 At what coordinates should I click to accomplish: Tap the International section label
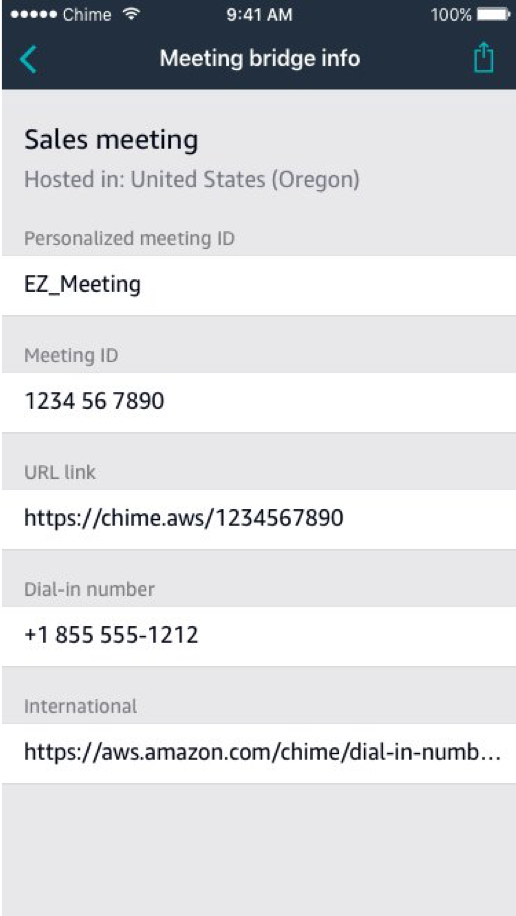(81, 706)
